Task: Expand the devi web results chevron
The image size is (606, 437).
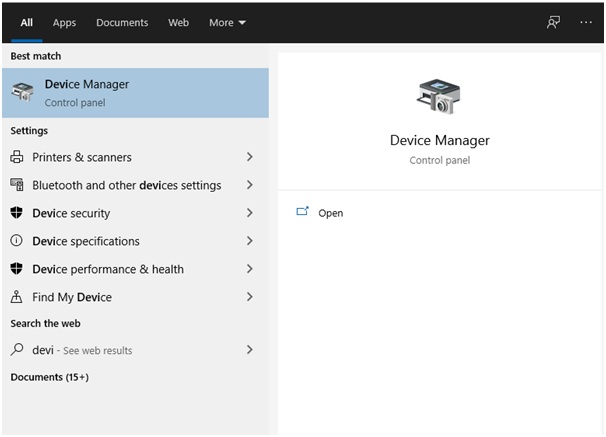Action: point(250,350)
